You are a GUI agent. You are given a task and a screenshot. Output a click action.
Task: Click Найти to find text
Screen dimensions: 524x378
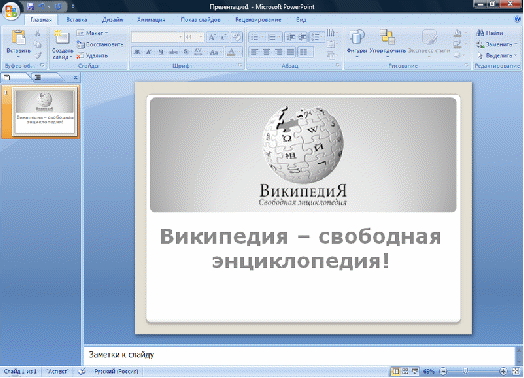pos(490,33)
